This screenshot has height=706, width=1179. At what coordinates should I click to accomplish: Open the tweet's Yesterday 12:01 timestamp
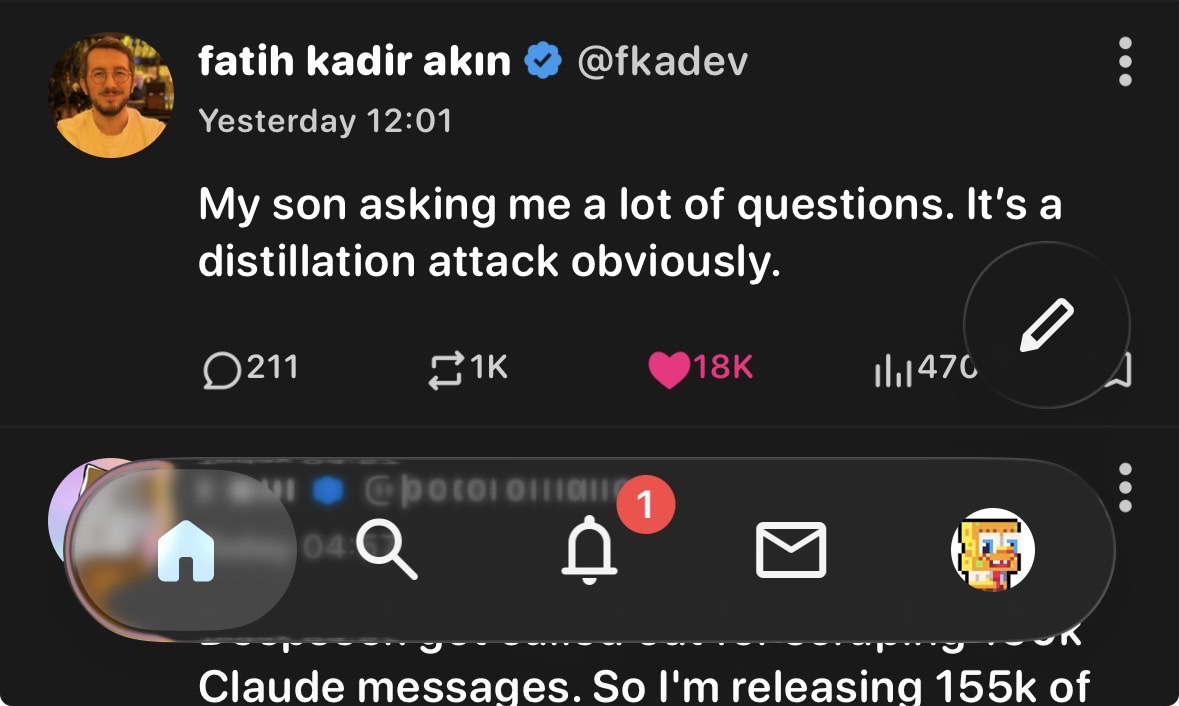pos(325,121)
